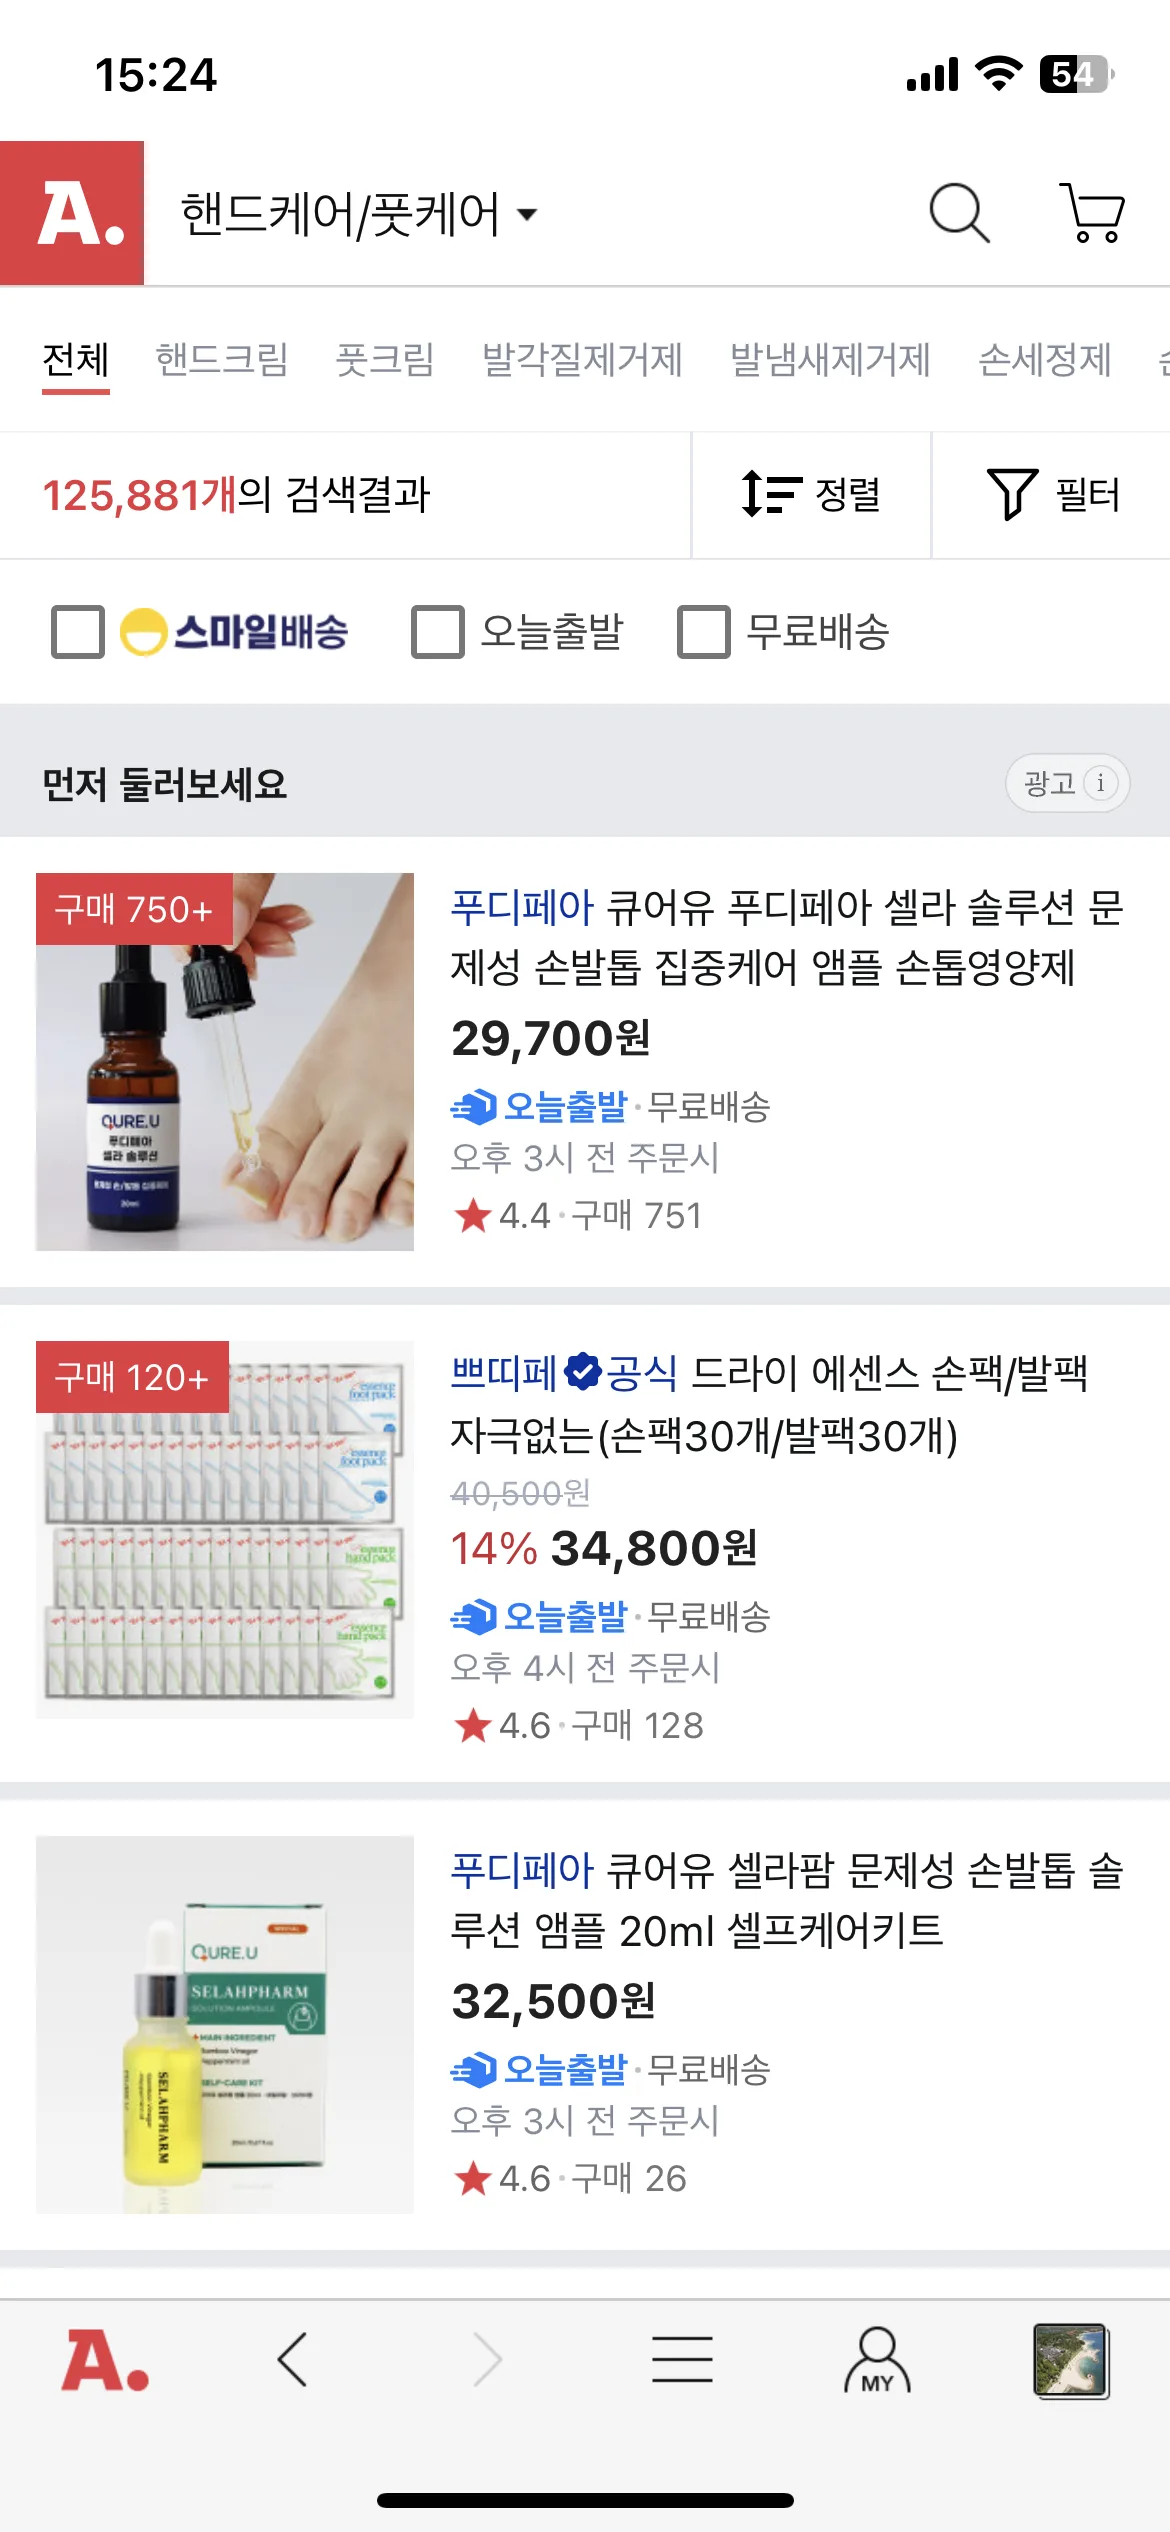This screenshot has width=1170, height=2532.
Task: Go home via bottom Auction logo
Action: coord(105,2360)
